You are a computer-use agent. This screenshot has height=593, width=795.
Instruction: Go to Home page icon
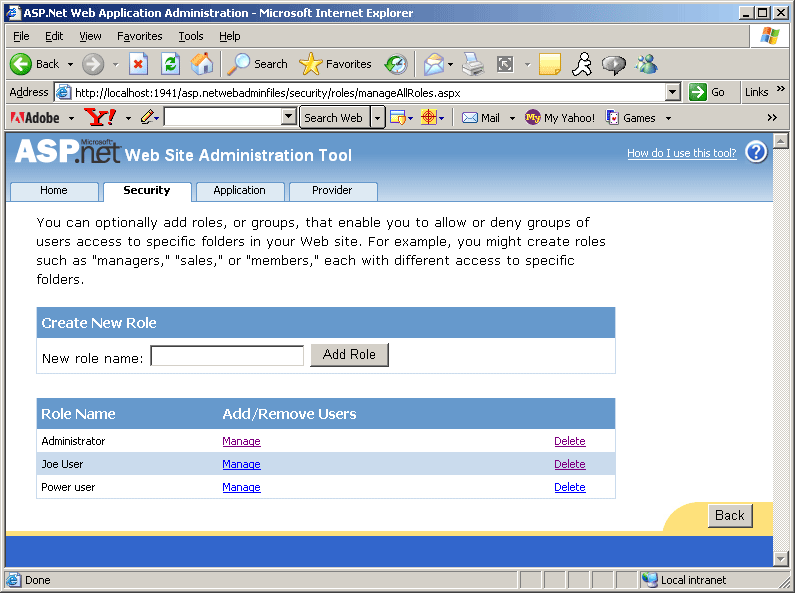pos(202,64)
